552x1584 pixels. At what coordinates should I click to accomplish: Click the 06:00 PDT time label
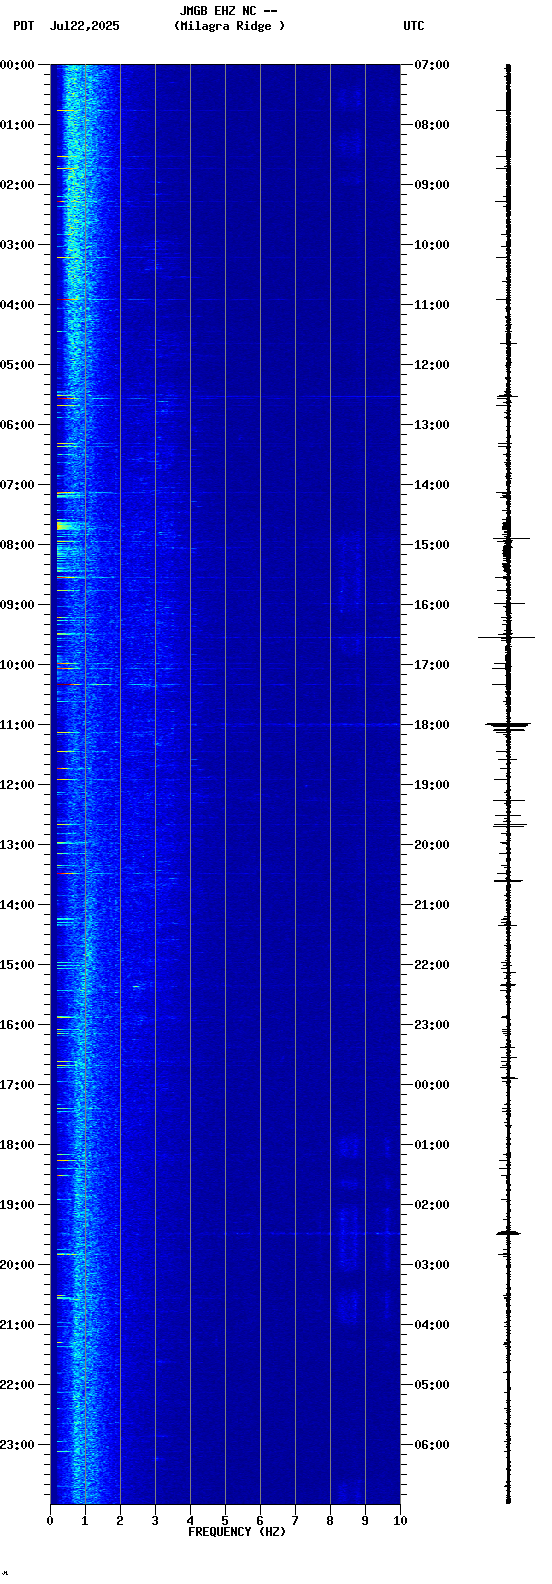17,425
